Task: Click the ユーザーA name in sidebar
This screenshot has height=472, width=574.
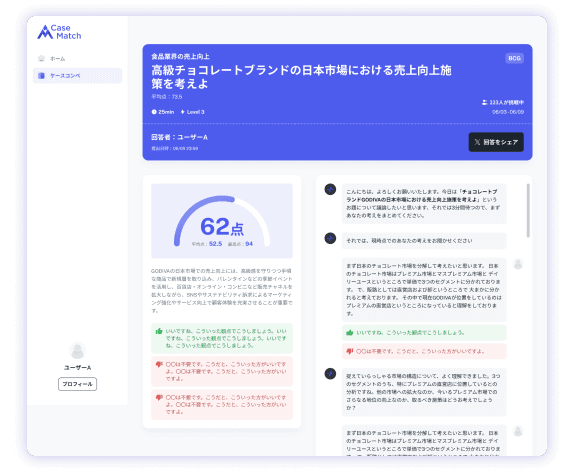Action: coord(77,368)
